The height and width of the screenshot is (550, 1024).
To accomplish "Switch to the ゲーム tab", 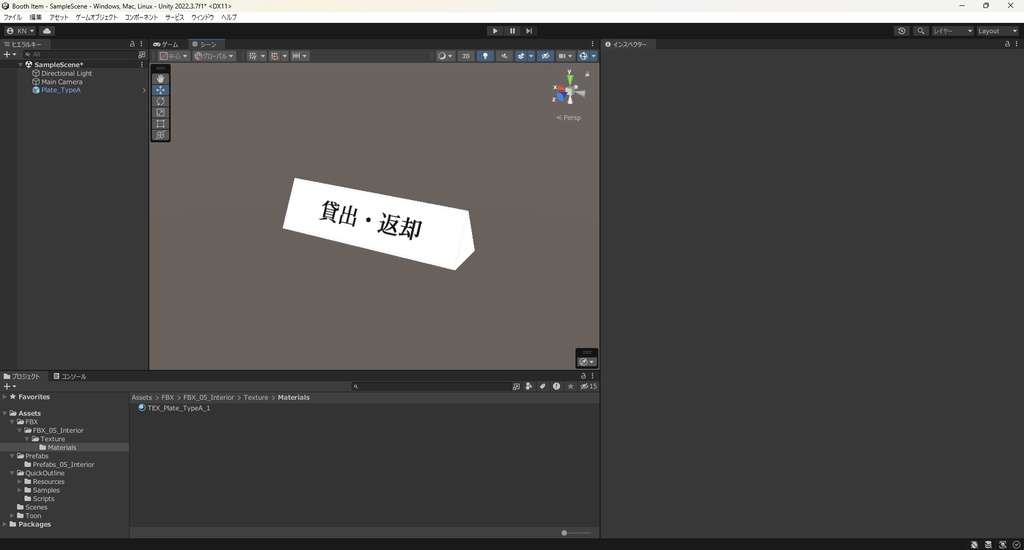I will pos(166,44).
